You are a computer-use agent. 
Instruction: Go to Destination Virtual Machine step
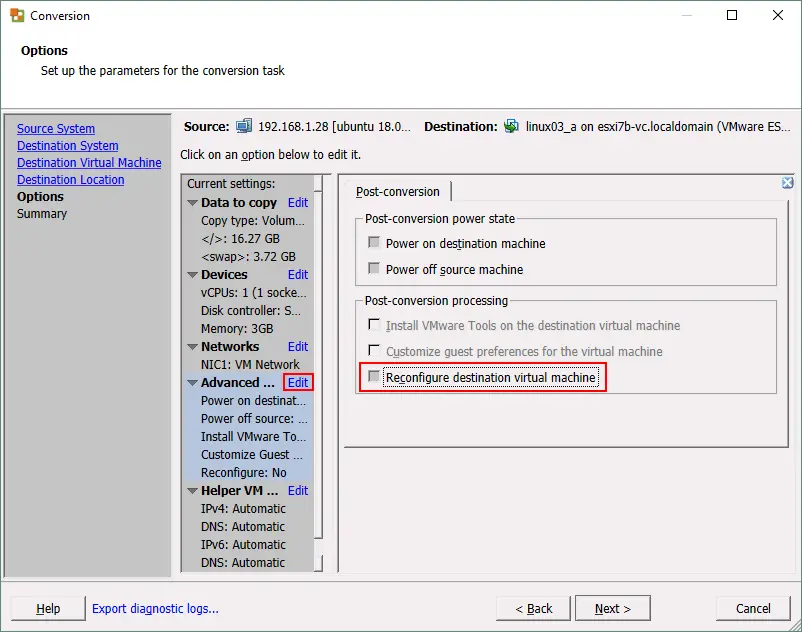(x=89, y=163)
